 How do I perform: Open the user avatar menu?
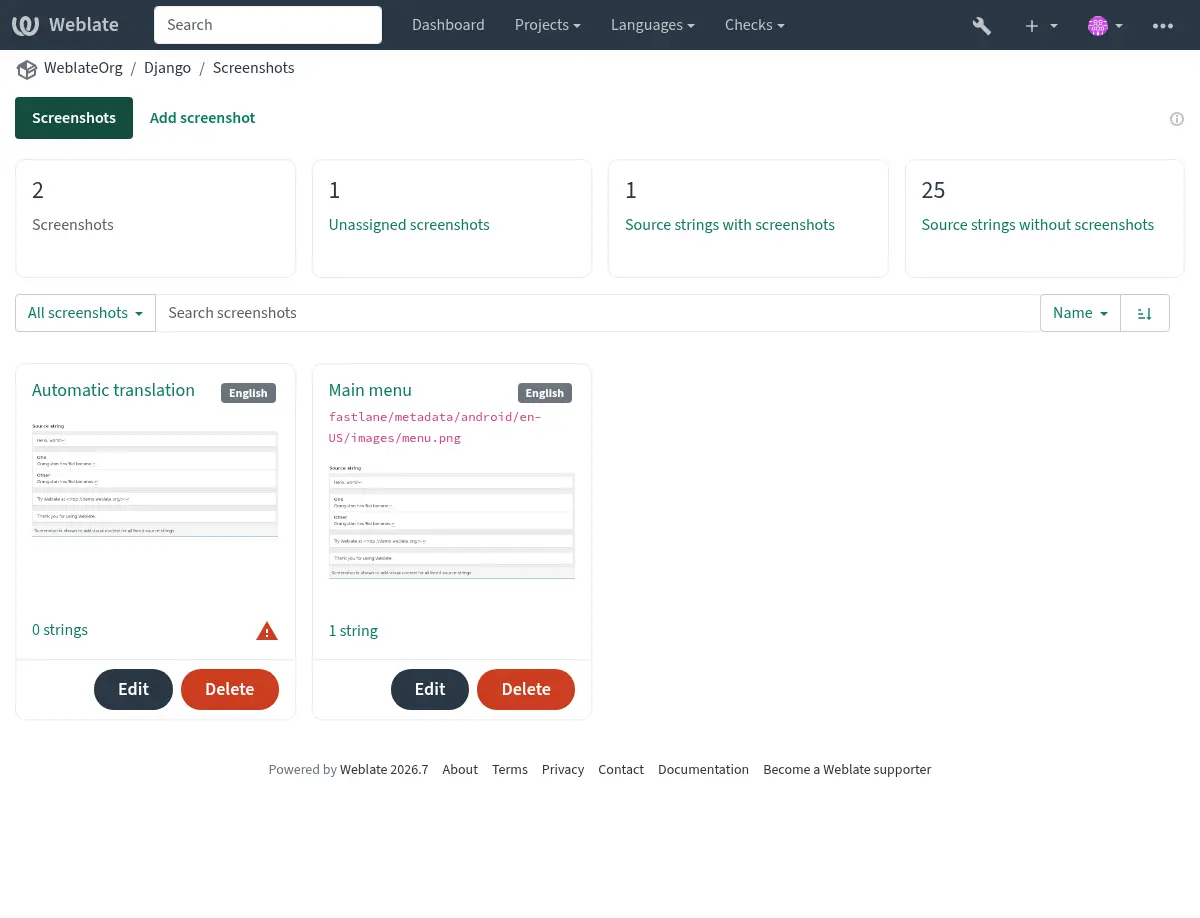coord(1105,26)
